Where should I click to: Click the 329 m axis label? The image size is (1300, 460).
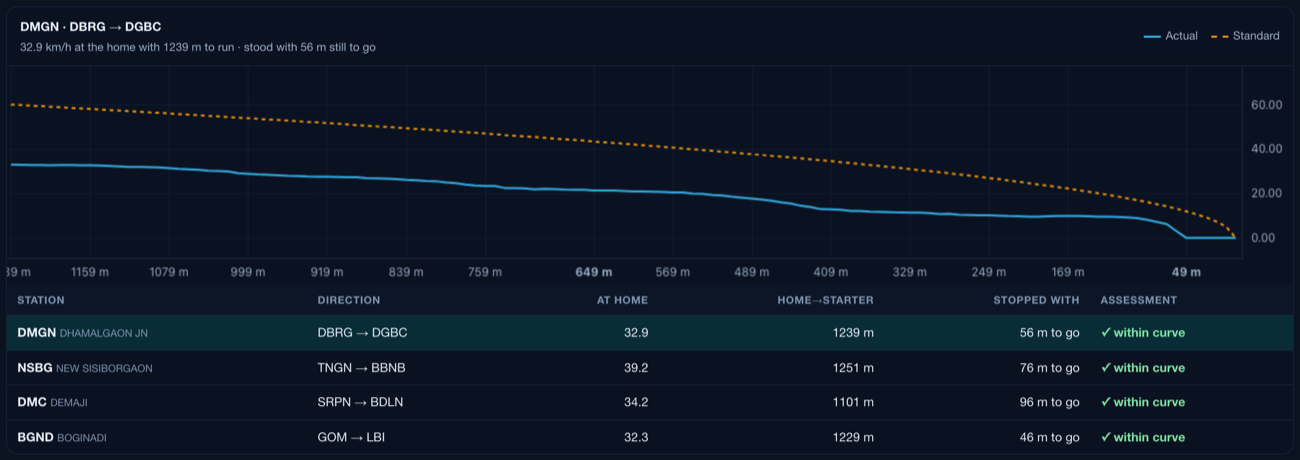(x=910, y=272)
